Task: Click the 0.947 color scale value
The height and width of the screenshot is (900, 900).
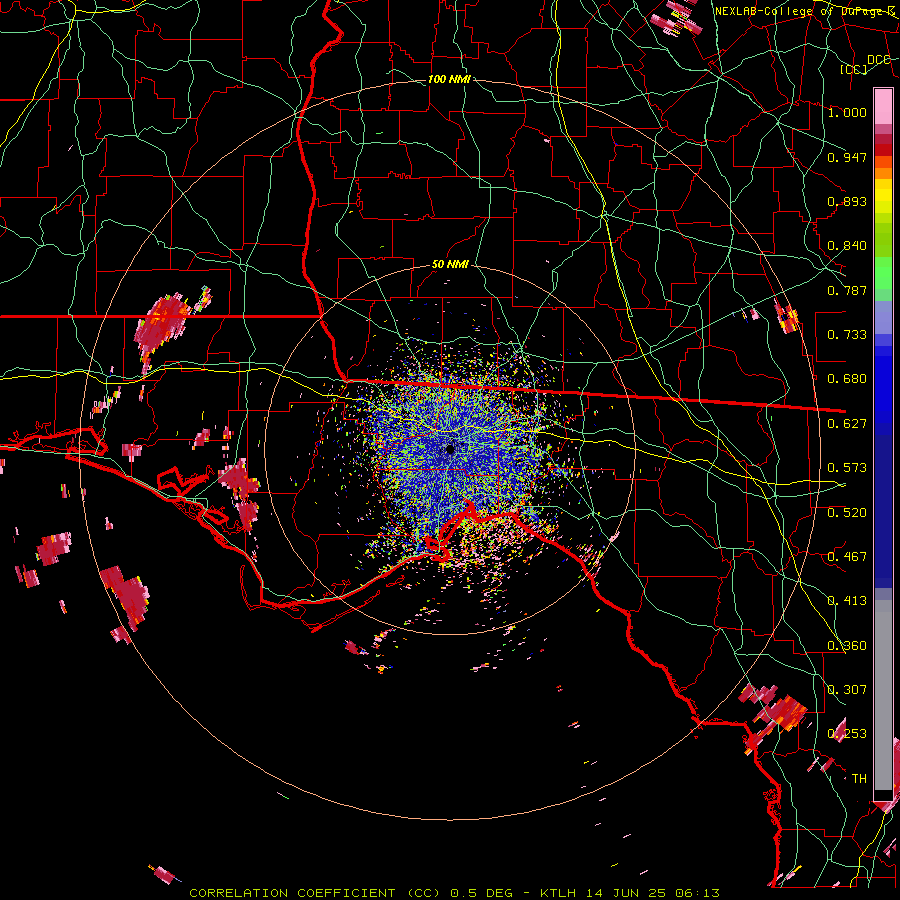Action: point(847,157)
